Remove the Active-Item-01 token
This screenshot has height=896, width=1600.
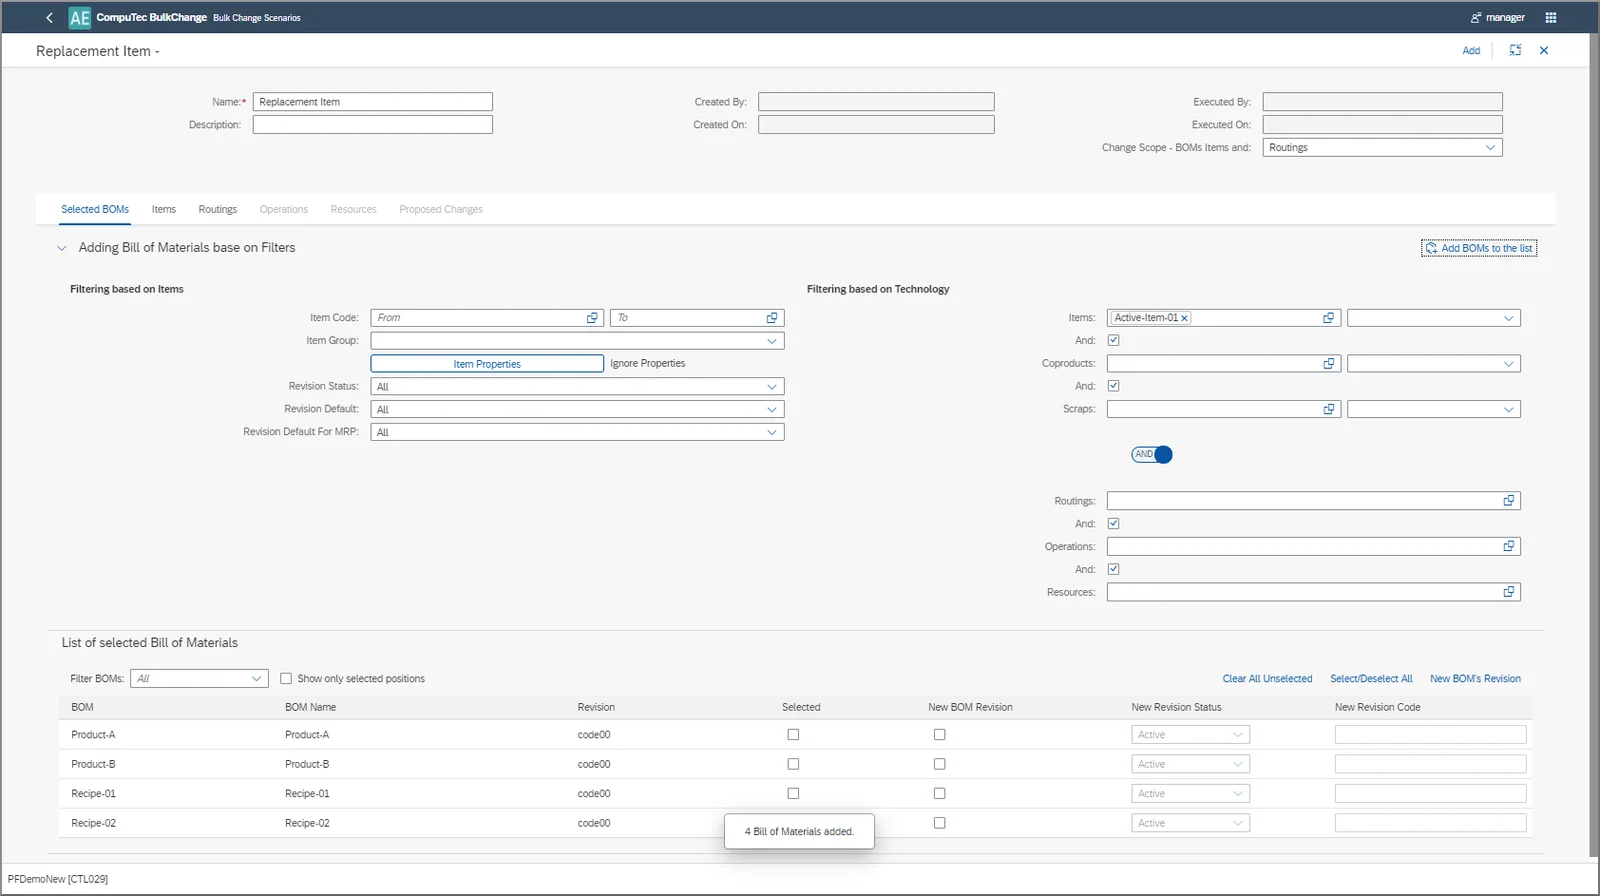[1184, 318]
